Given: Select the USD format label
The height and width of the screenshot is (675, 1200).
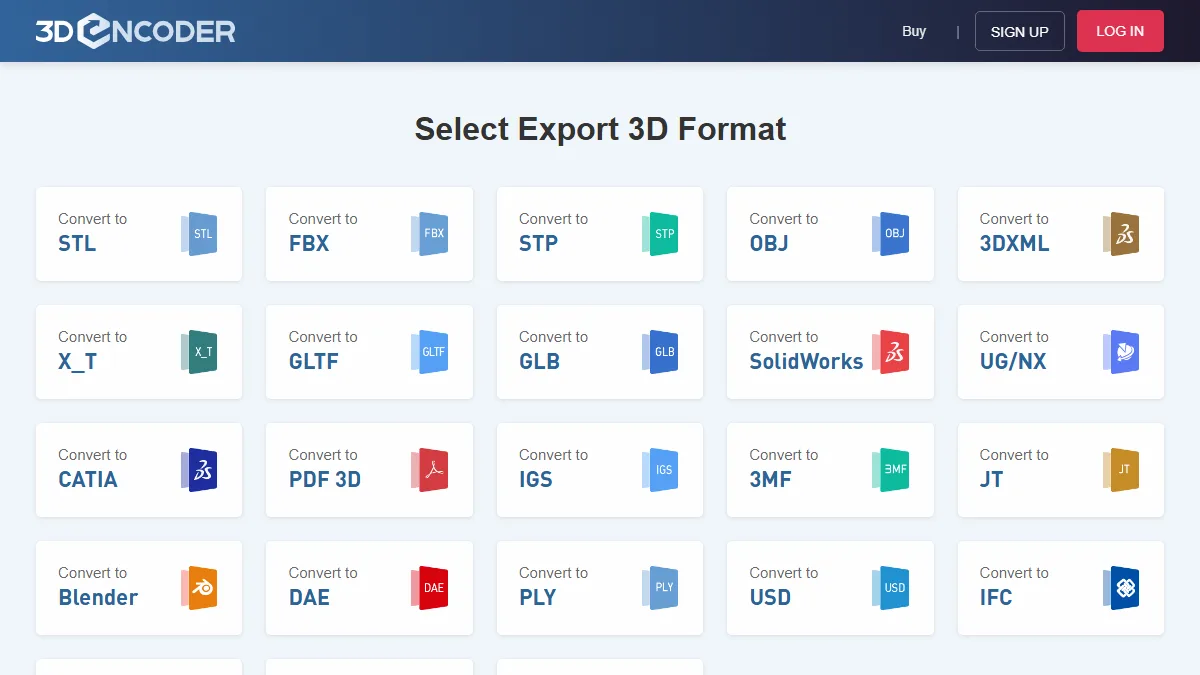Looking at the screenshot, I should tap(770, 597).
